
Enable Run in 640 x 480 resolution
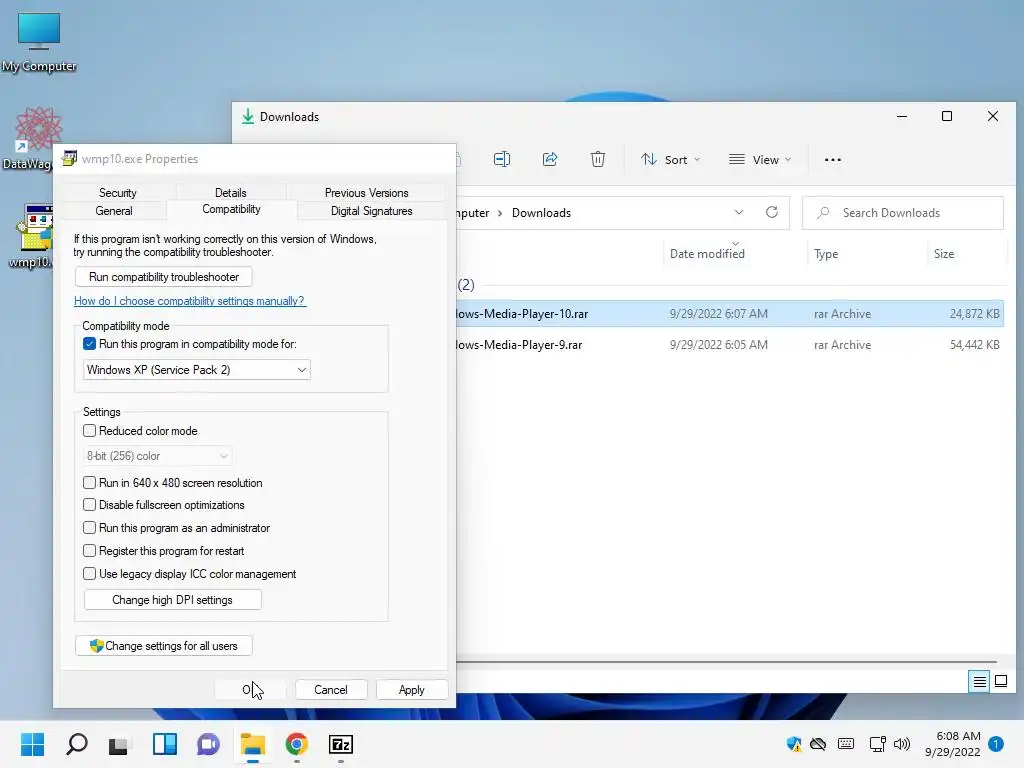click(x=89, y=483)
